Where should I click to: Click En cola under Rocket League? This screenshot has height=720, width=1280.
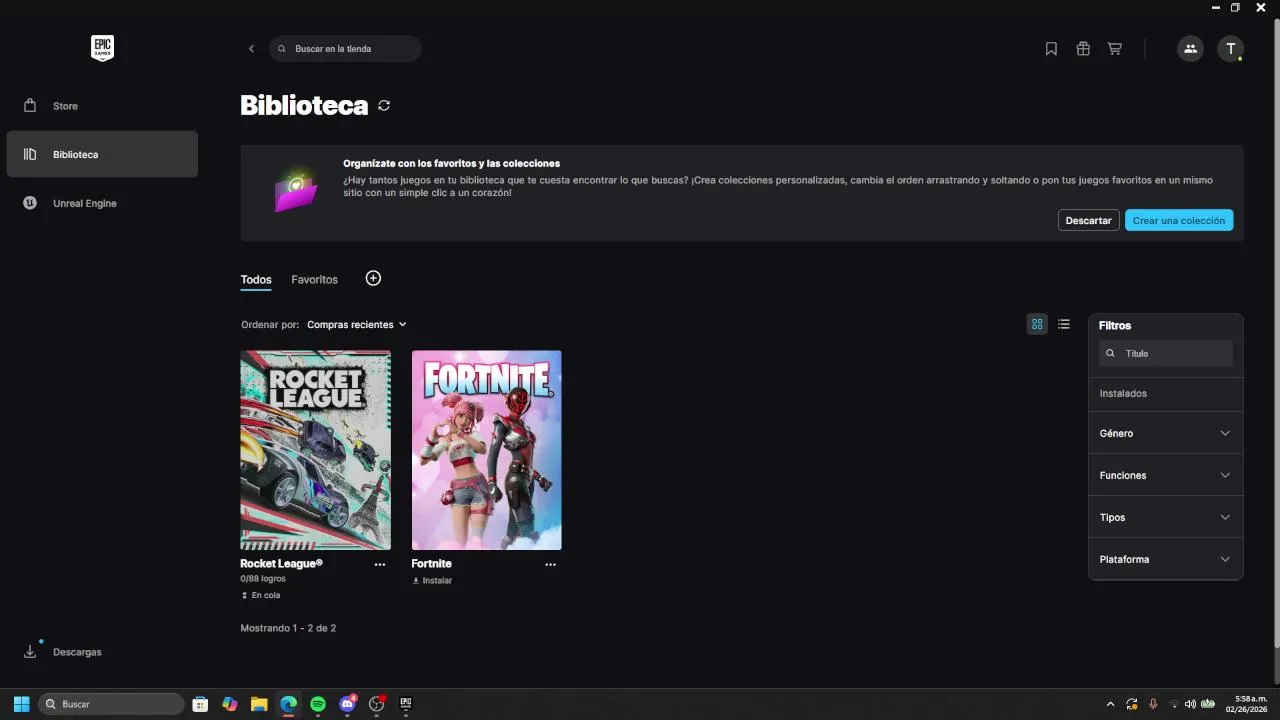click(x=261, y=595)
